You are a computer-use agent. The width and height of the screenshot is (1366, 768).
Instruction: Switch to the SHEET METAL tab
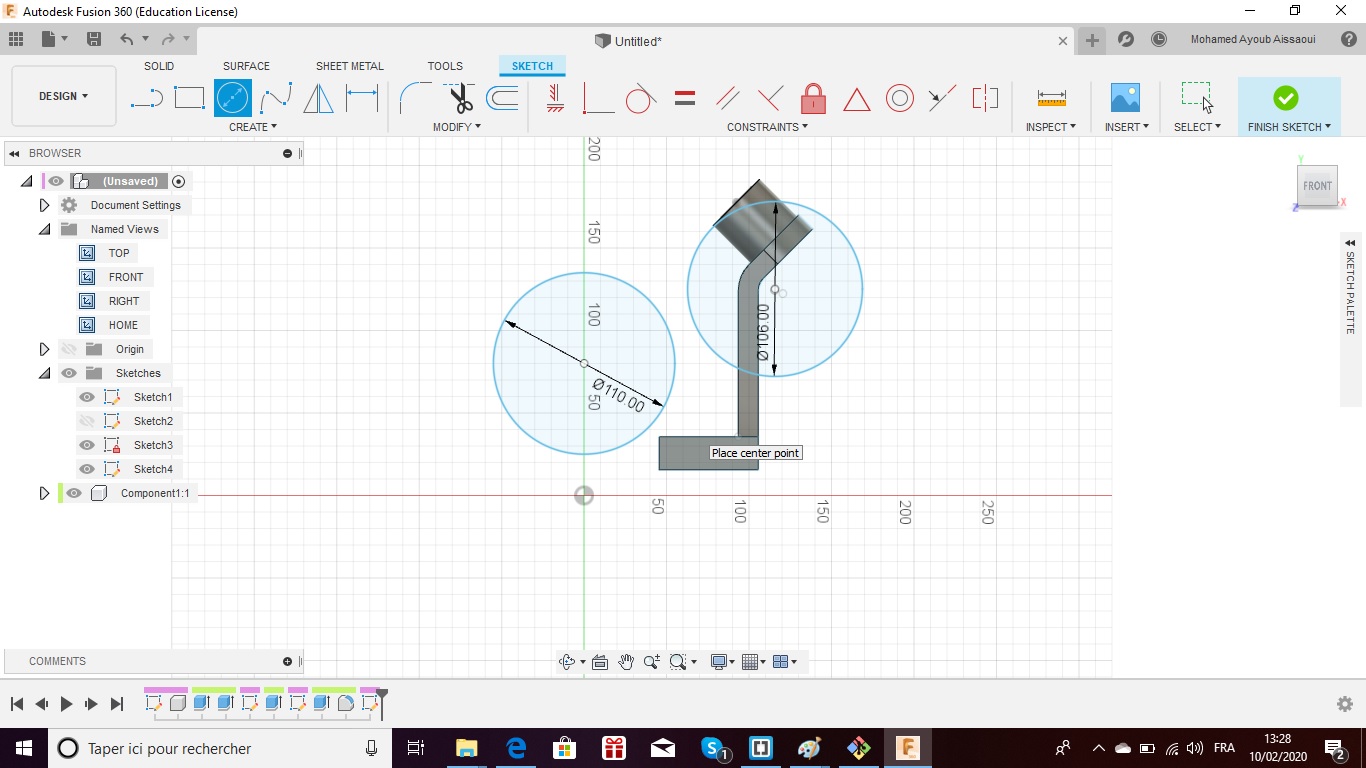pos(349,66)
